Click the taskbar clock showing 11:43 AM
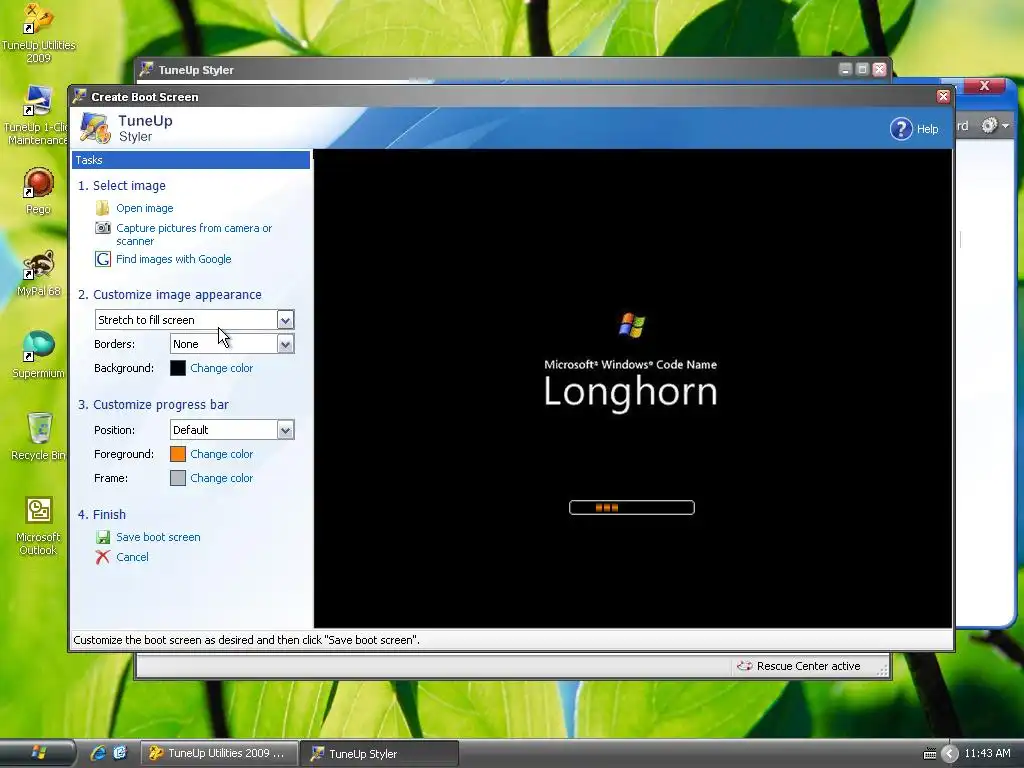The width and height of the screenshot is (1024, 768). coord(987,753)
